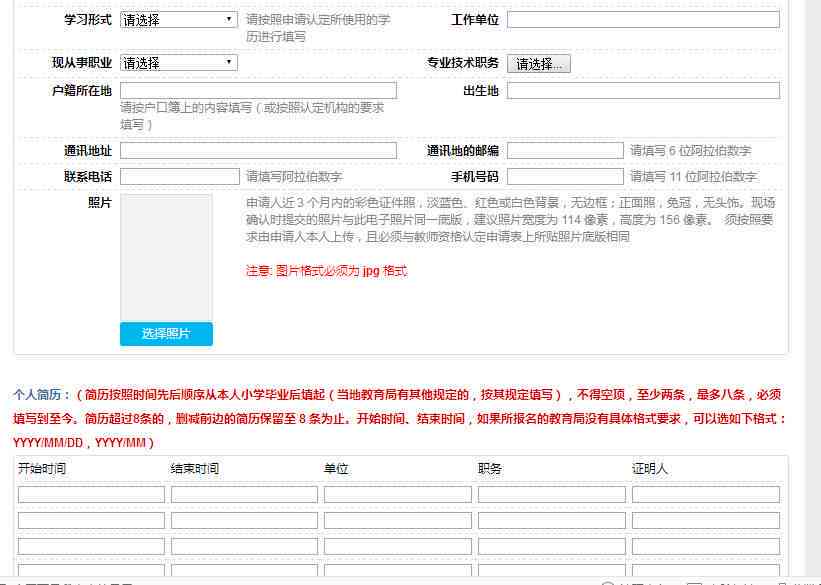
Task: Click second-row 单位 field in resume table
Action: 397,521
